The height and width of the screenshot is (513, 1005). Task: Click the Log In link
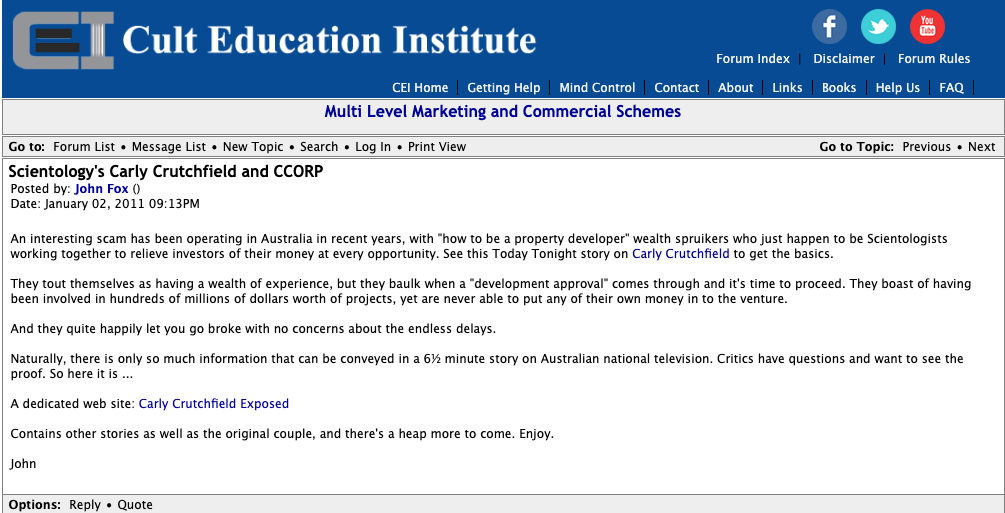(373, 147)
